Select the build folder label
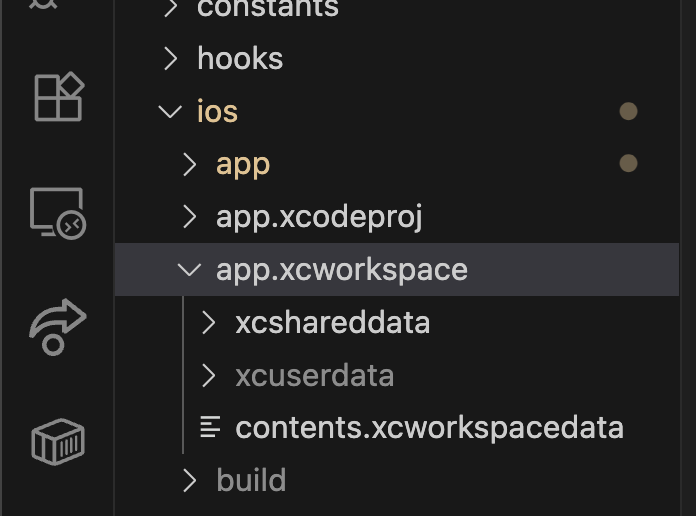 pyautogui.click(x=251, y=480)
